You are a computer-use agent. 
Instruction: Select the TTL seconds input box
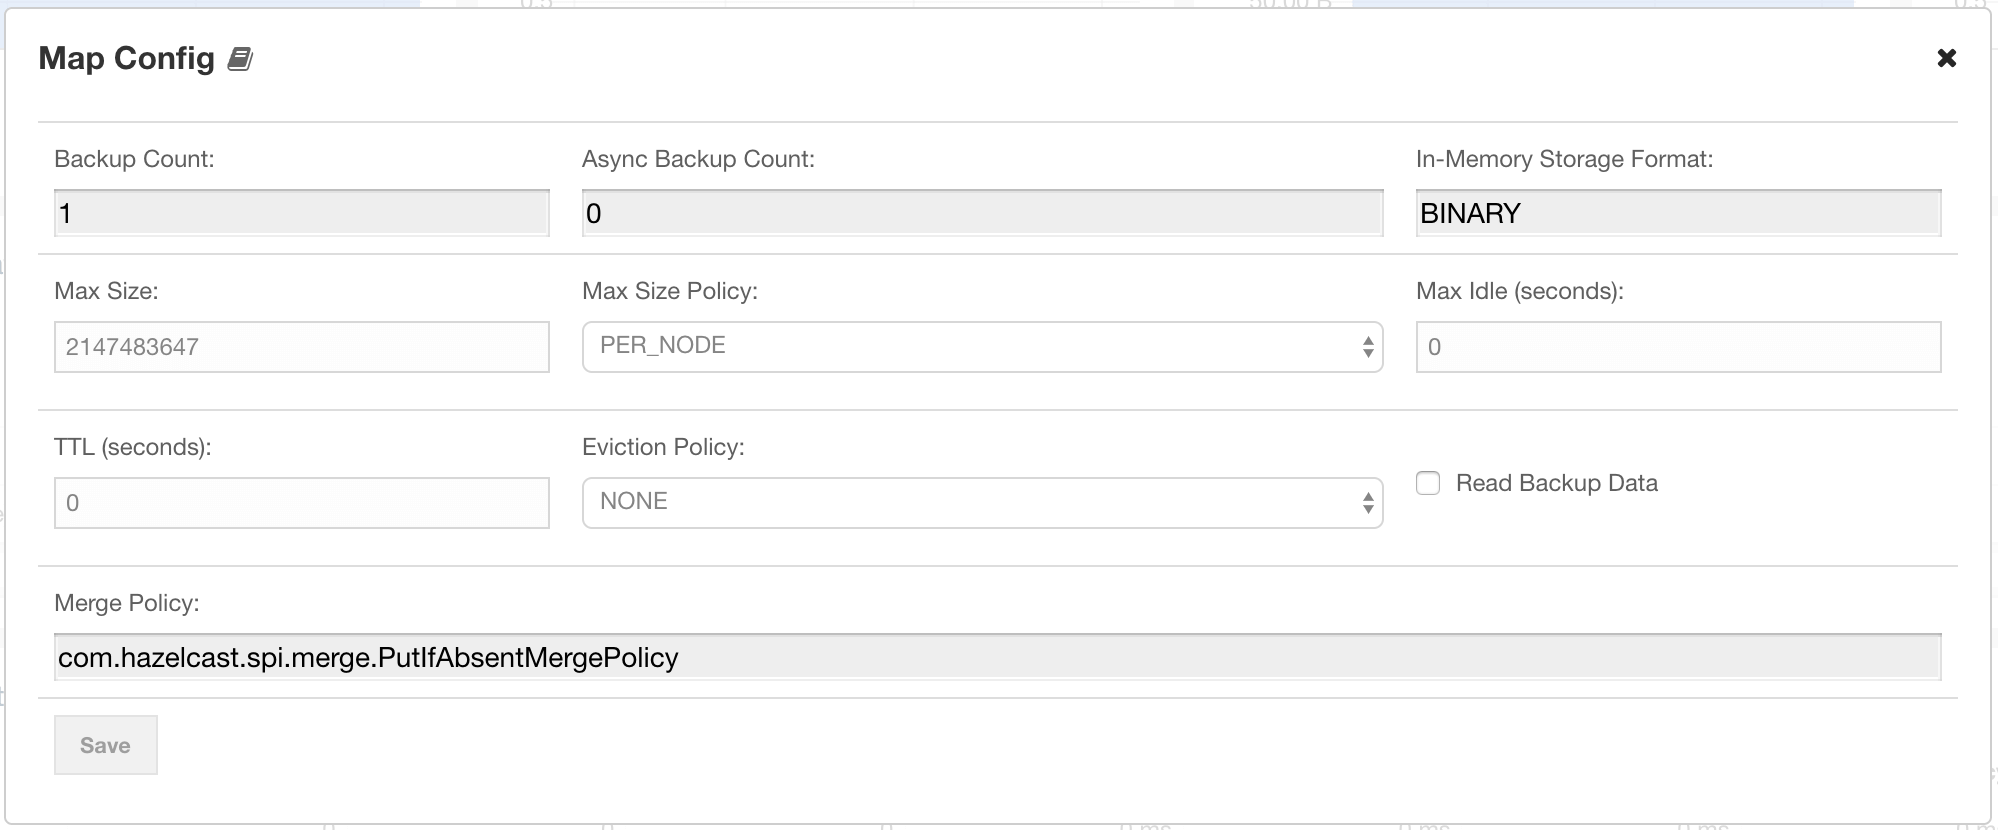pos(301,503)
